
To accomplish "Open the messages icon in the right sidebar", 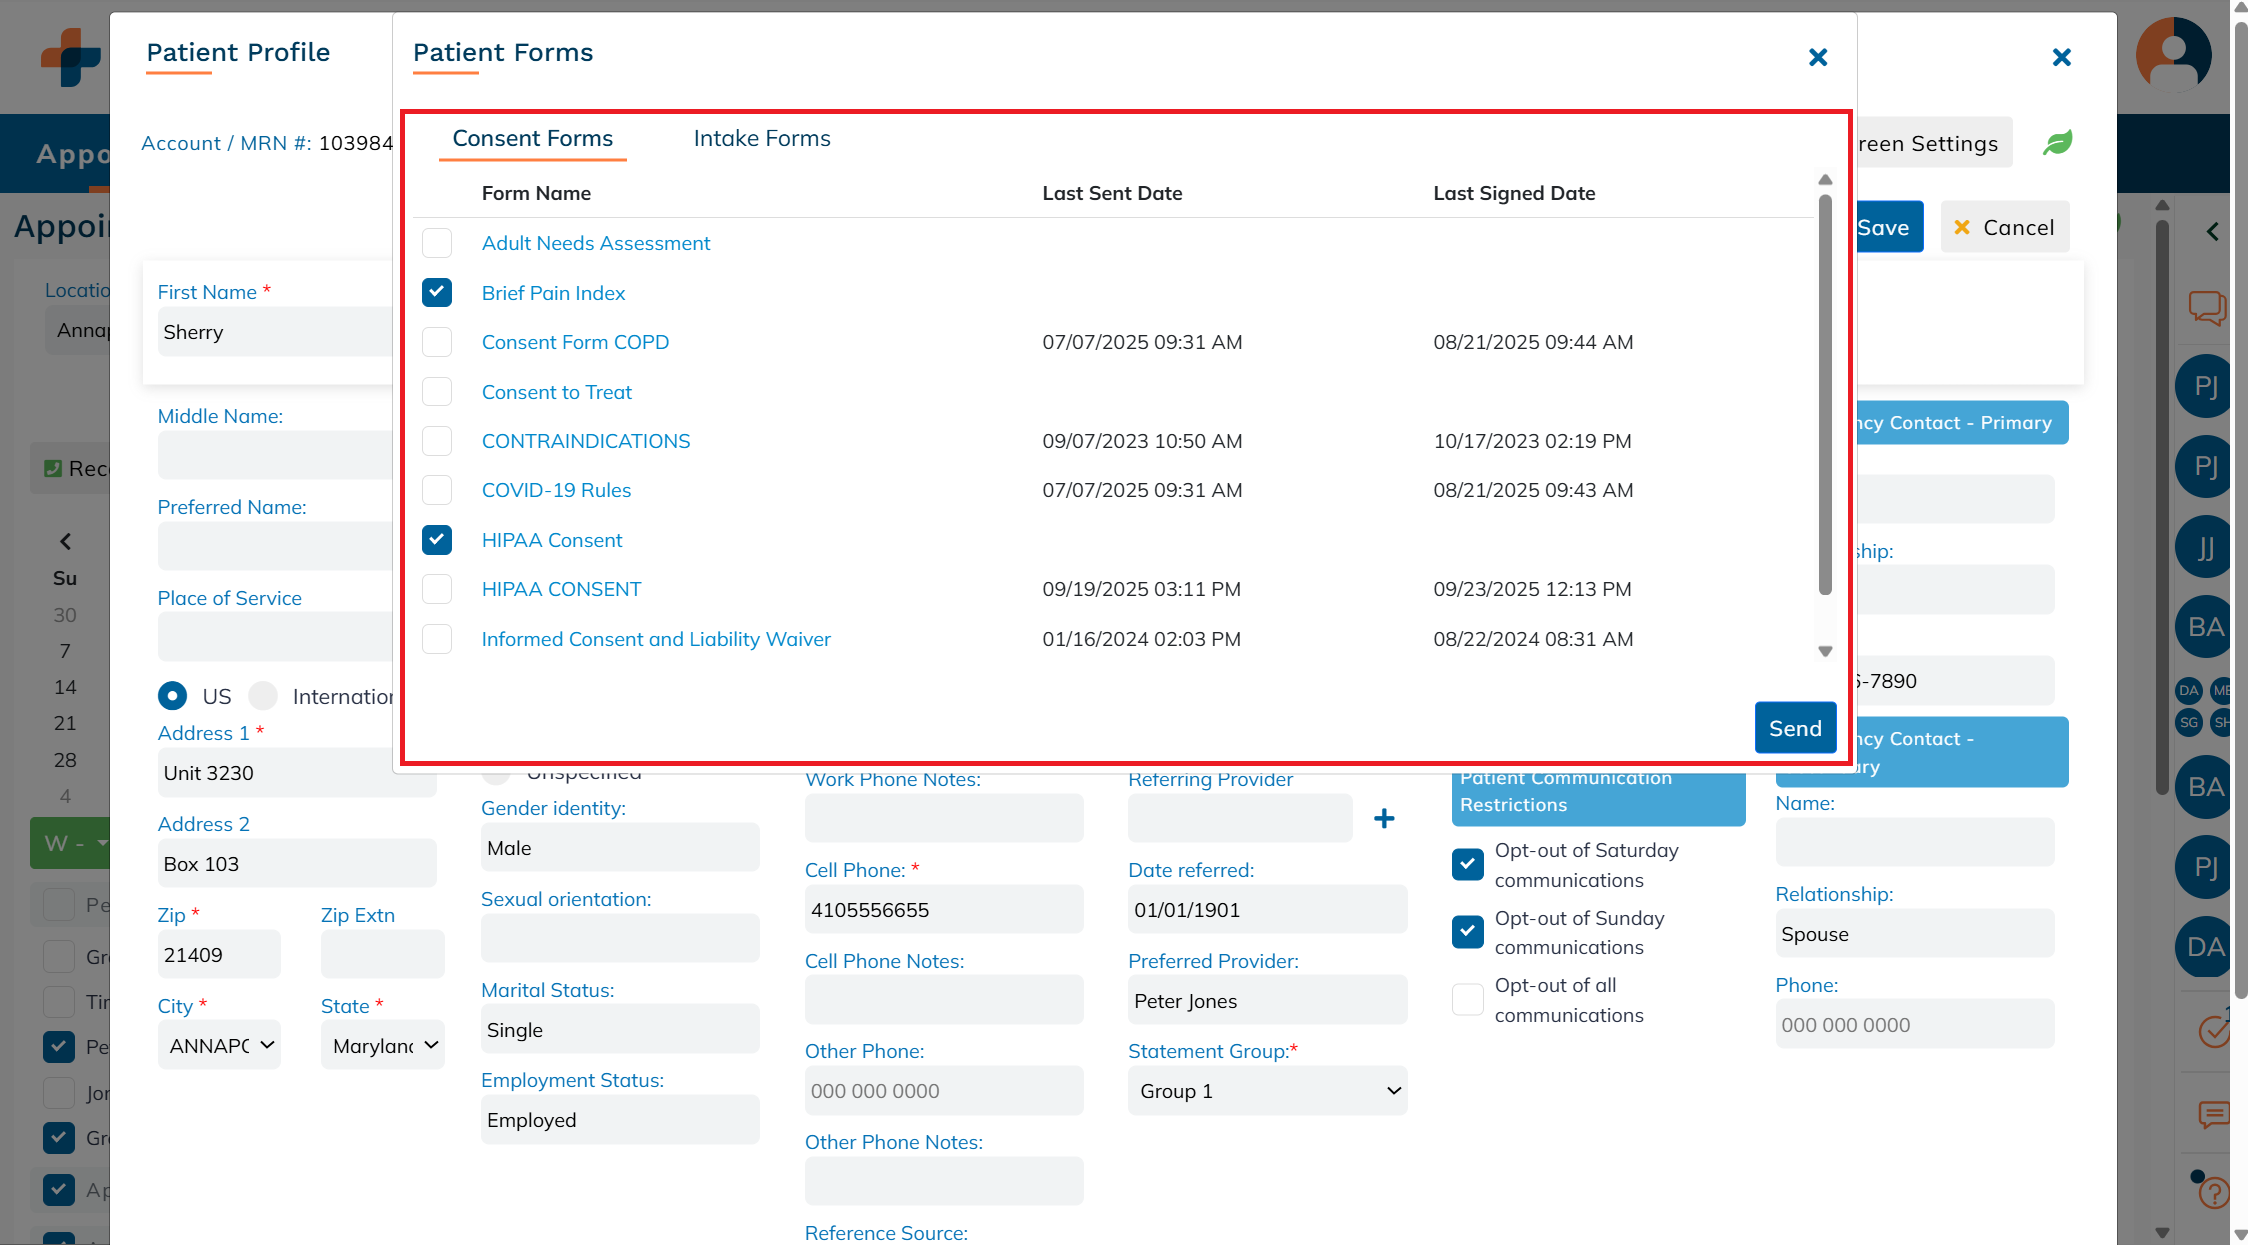I will pos(2207,307).
